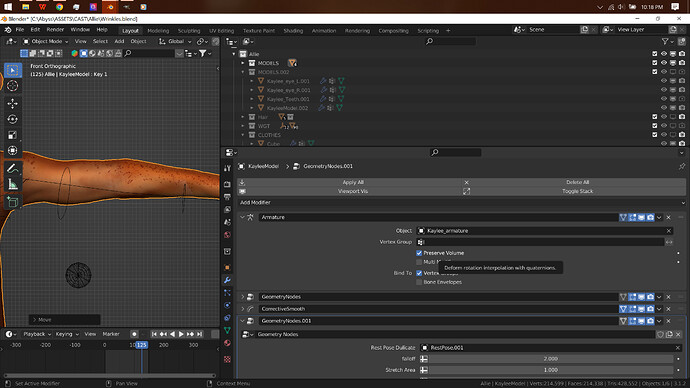
Task: Open the Render menu
Action: coord(55,30)
